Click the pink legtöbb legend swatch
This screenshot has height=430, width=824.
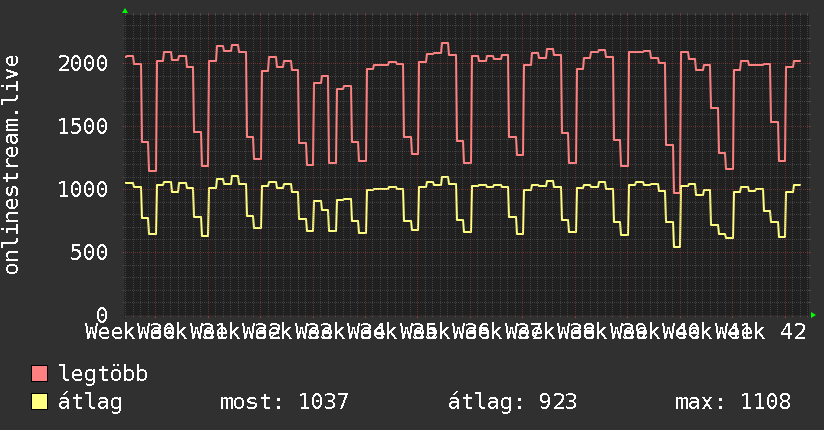39,373
